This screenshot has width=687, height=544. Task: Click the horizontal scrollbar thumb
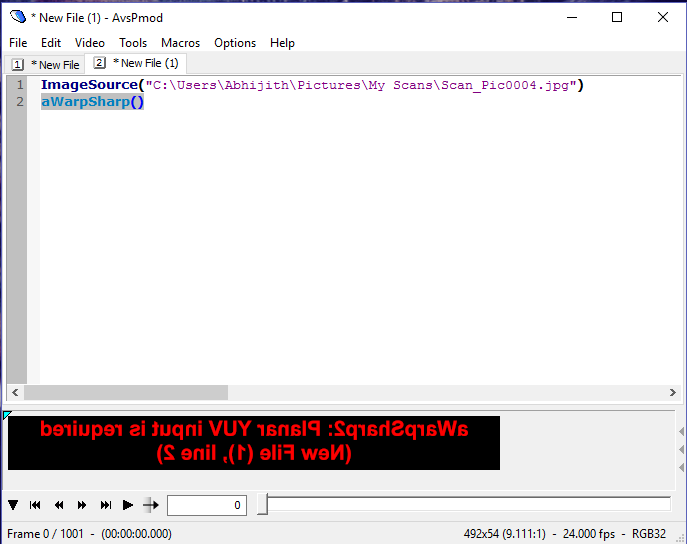(126, 392)
